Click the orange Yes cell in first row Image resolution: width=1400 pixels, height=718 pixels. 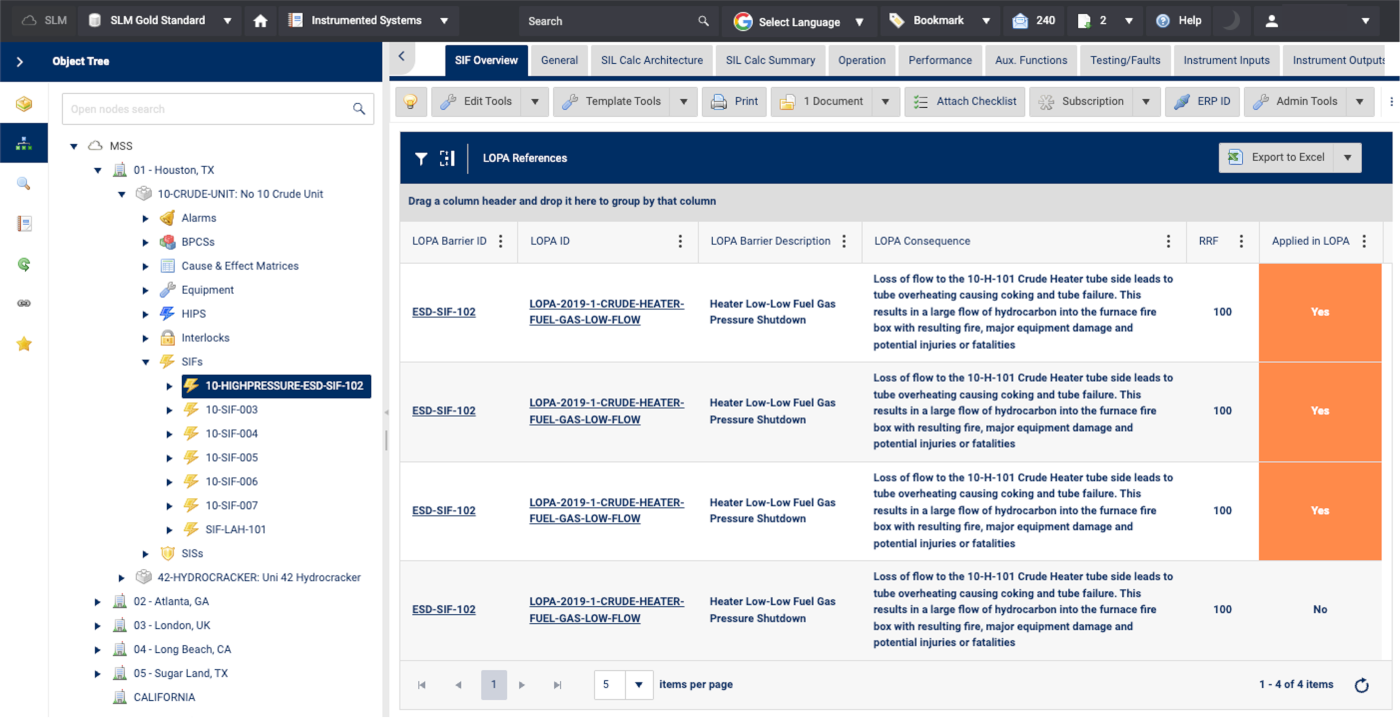point(1320,312)
